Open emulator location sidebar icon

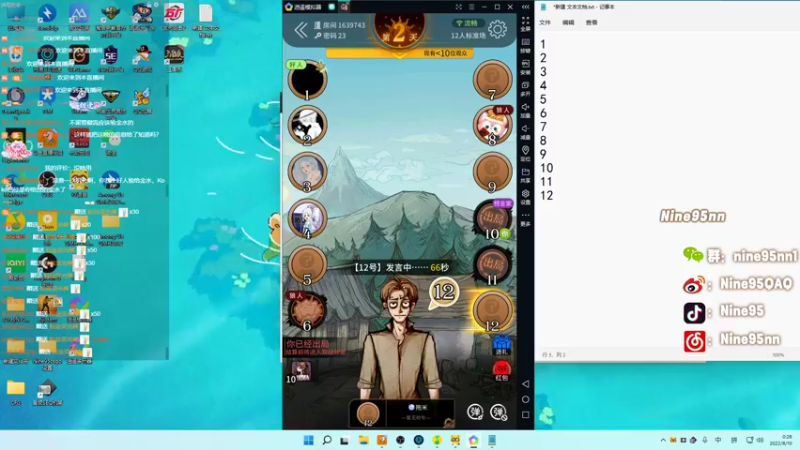tap(526, 153)
